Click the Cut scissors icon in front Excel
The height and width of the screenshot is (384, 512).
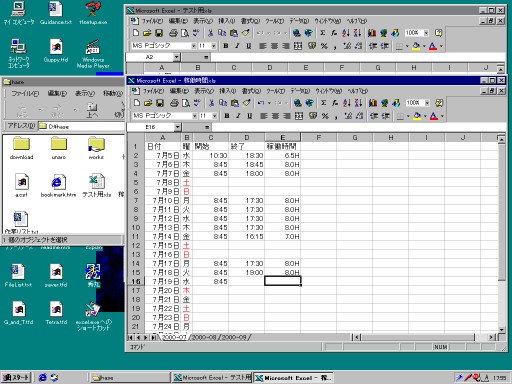(211, 103)
